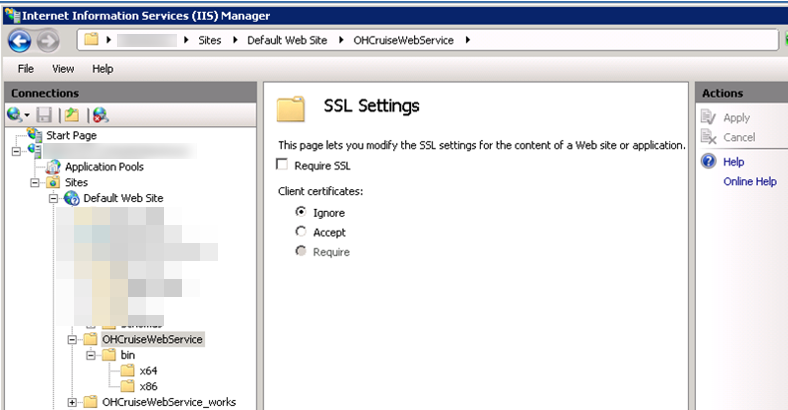
Task: Click the Apply action link
Action: click(x=736, y=118)
